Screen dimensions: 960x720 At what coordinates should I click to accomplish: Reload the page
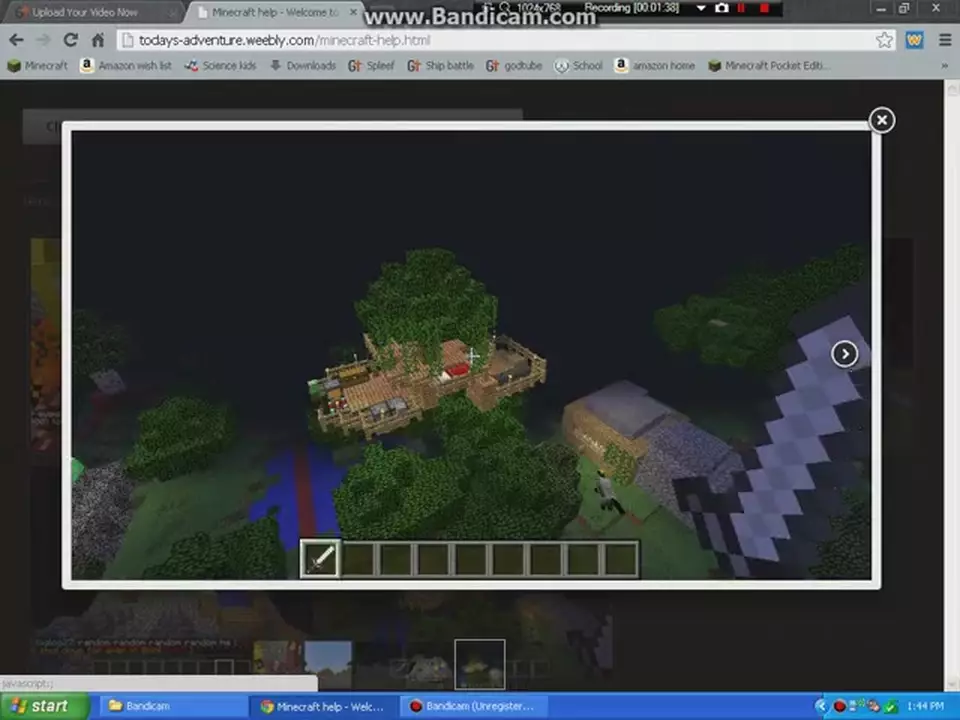tap(70, 40)
